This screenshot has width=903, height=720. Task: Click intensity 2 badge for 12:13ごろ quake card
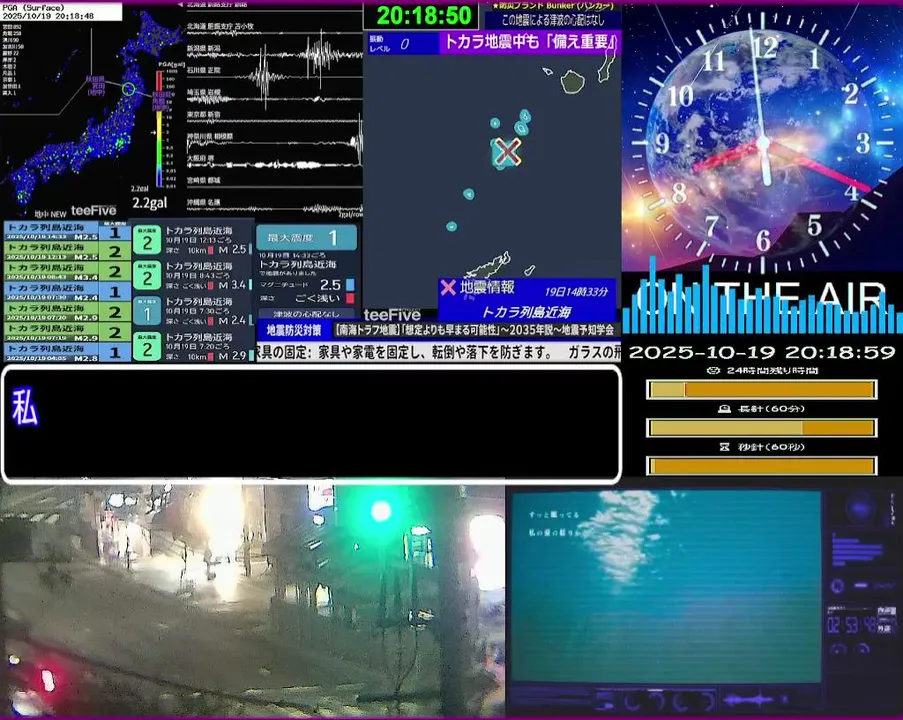click(x=147, y=240)
